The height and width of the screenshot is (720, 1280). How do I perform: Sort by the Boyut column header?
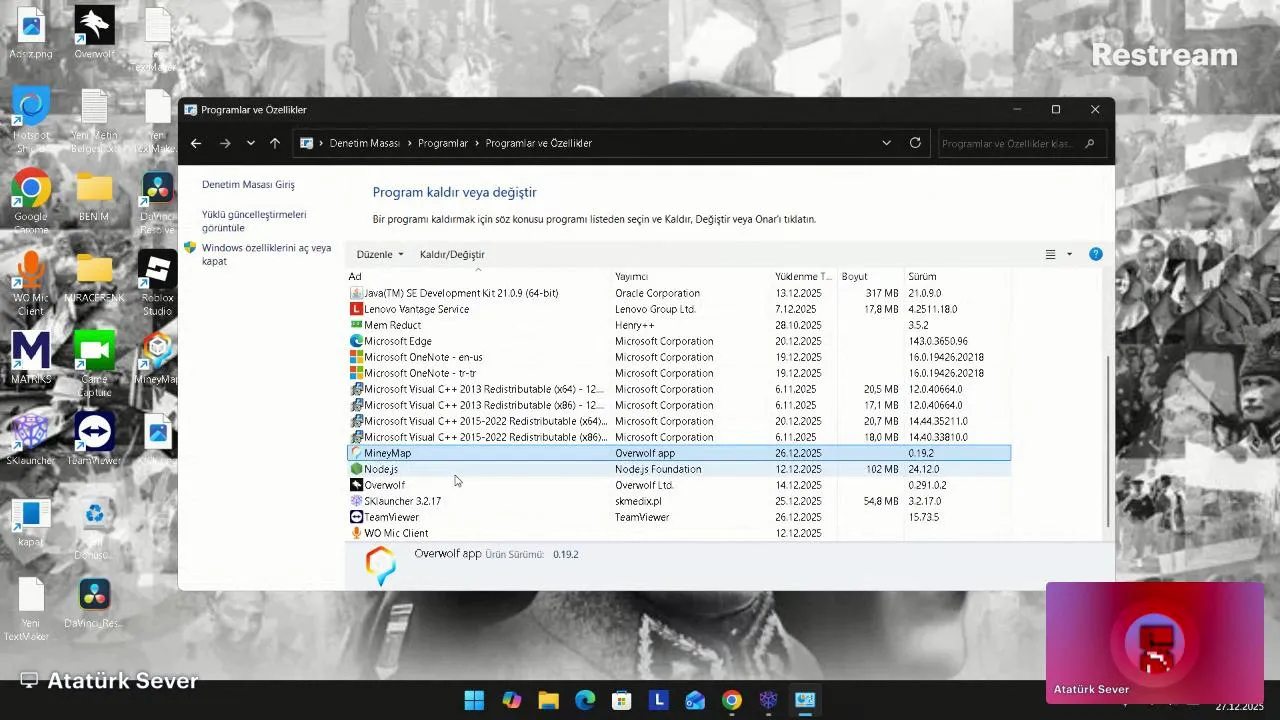pos(870,276)
